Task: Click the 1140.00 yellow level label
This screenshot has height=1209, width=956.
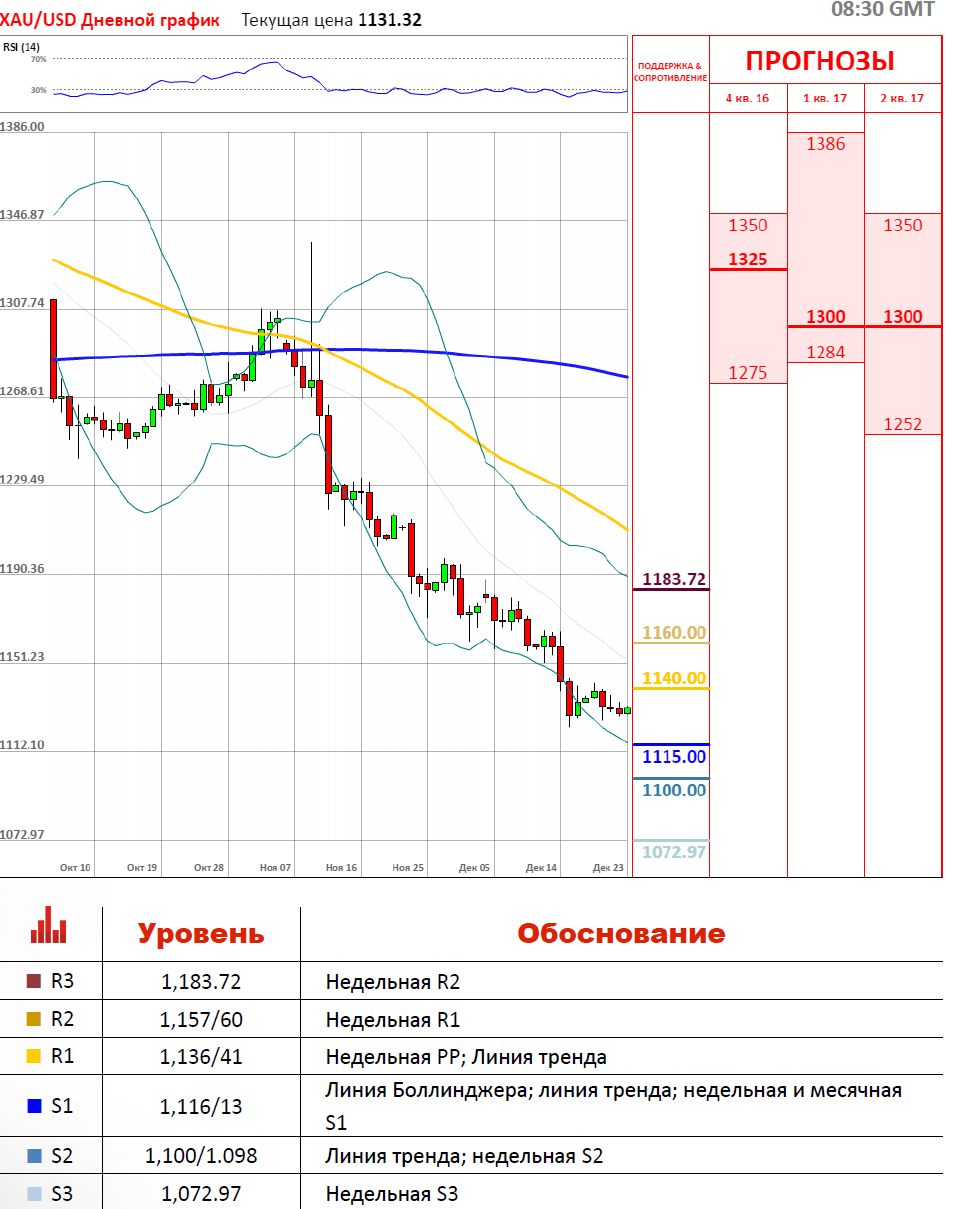Action: [673, 678]
